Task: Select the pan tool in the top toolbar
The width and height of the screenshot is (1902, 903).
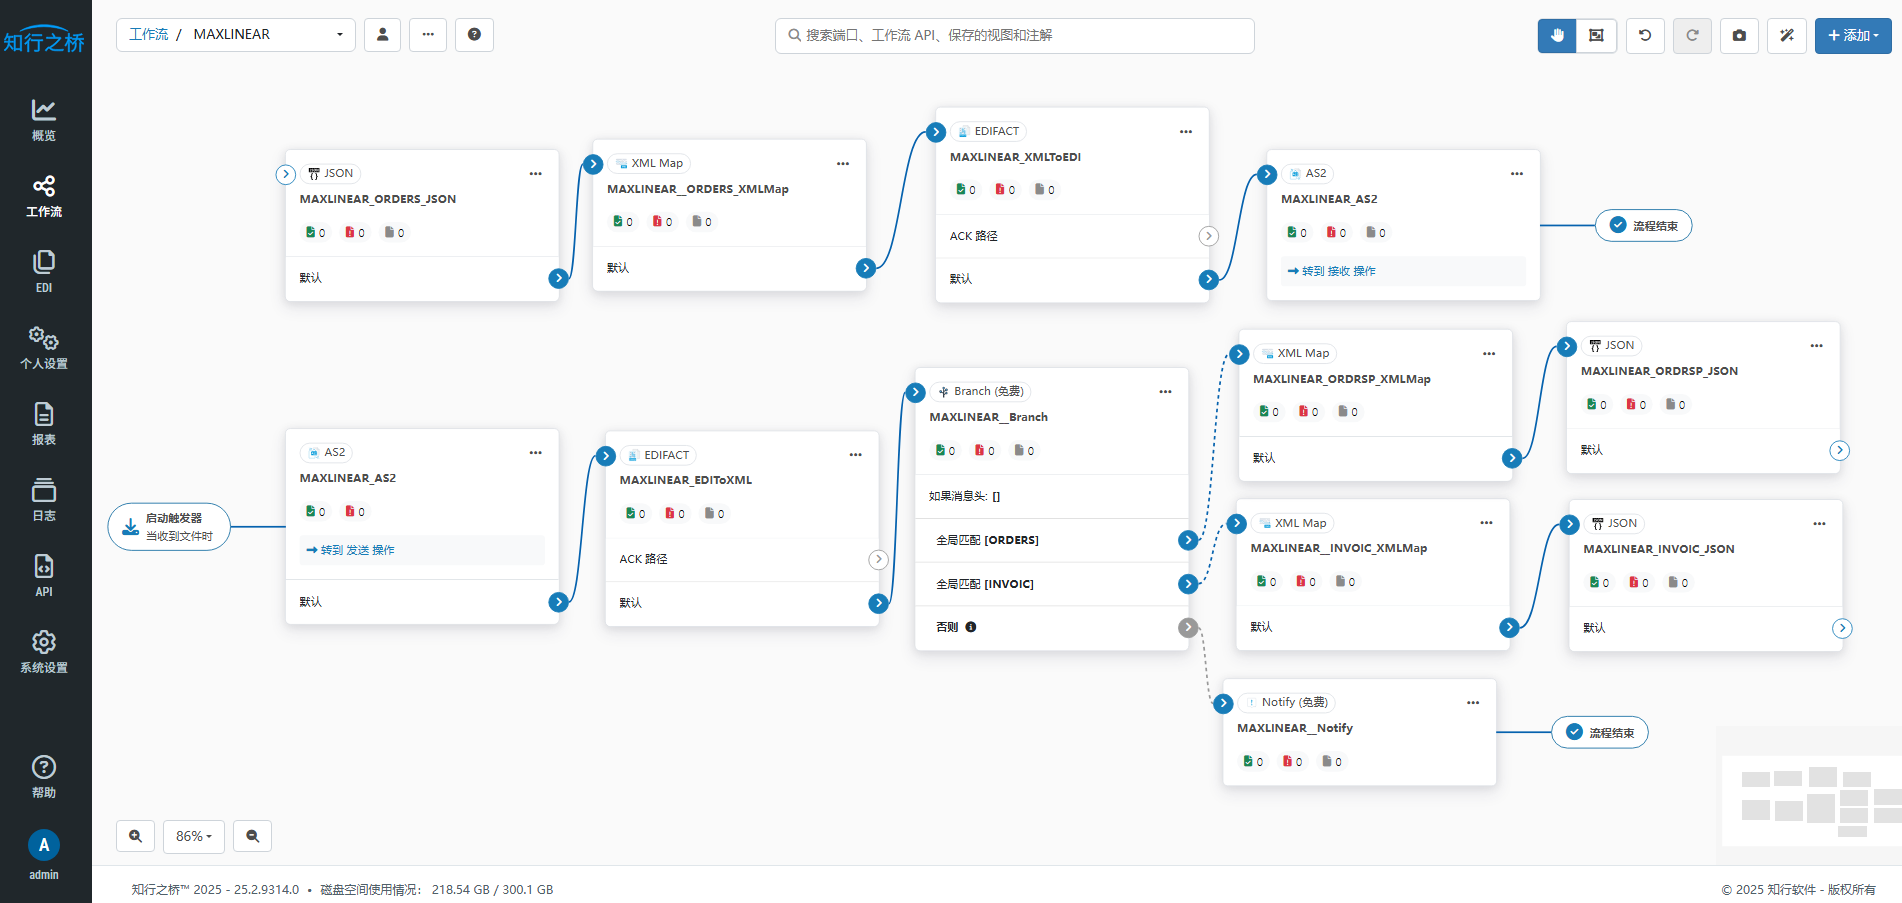Action: (1556, 35)
